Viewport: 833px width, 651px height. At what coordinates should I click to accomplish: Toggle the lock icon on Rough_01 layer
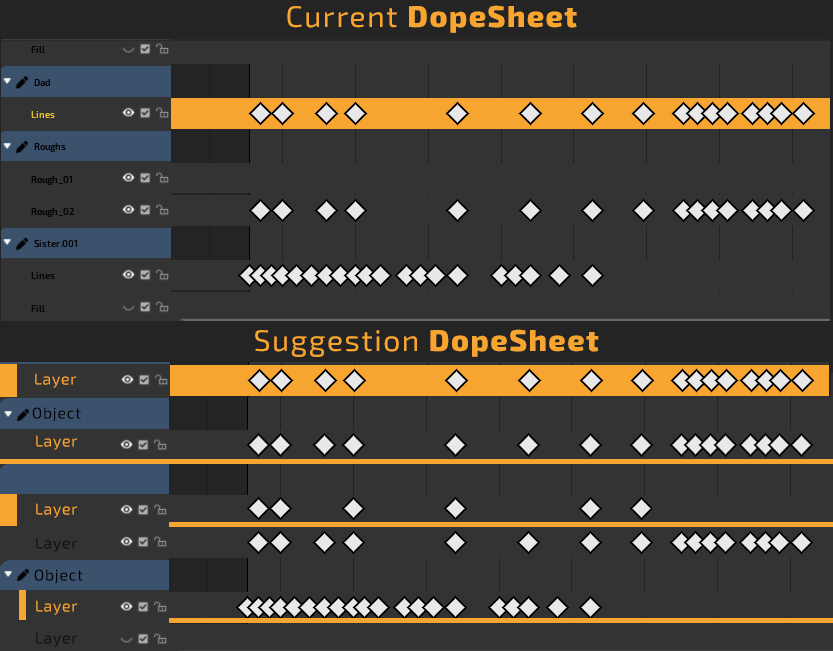pyautogui.click(x=162, y=178)
